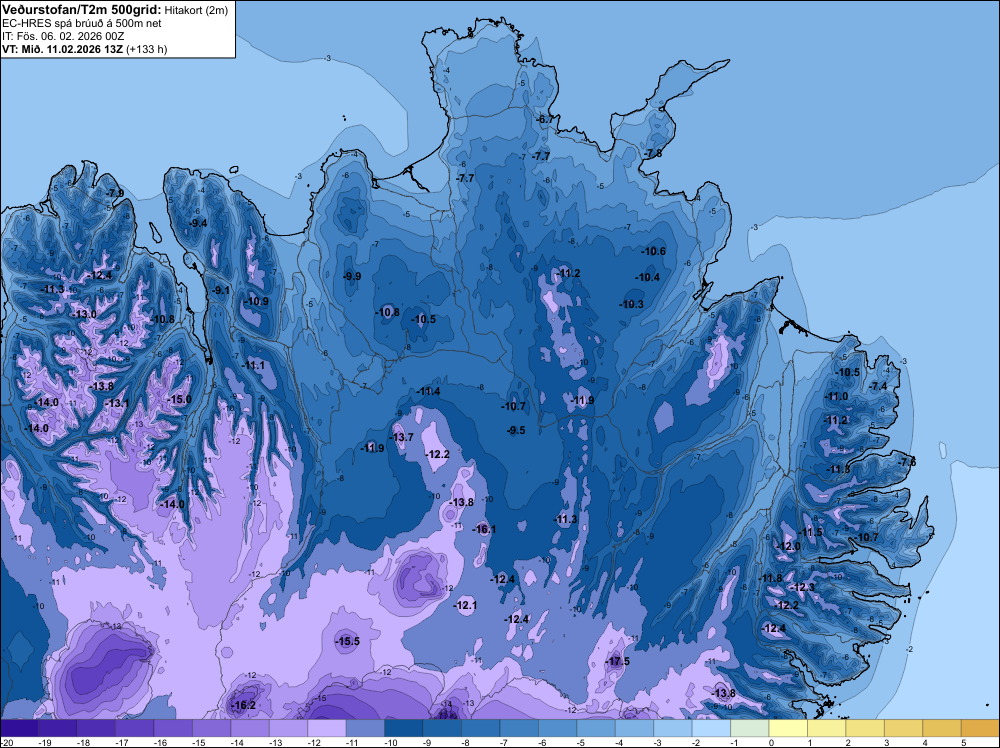Screen dimensions: 1000x748
Task: Click the -9.9 temperature value
Action: click(x=352, y=276)
